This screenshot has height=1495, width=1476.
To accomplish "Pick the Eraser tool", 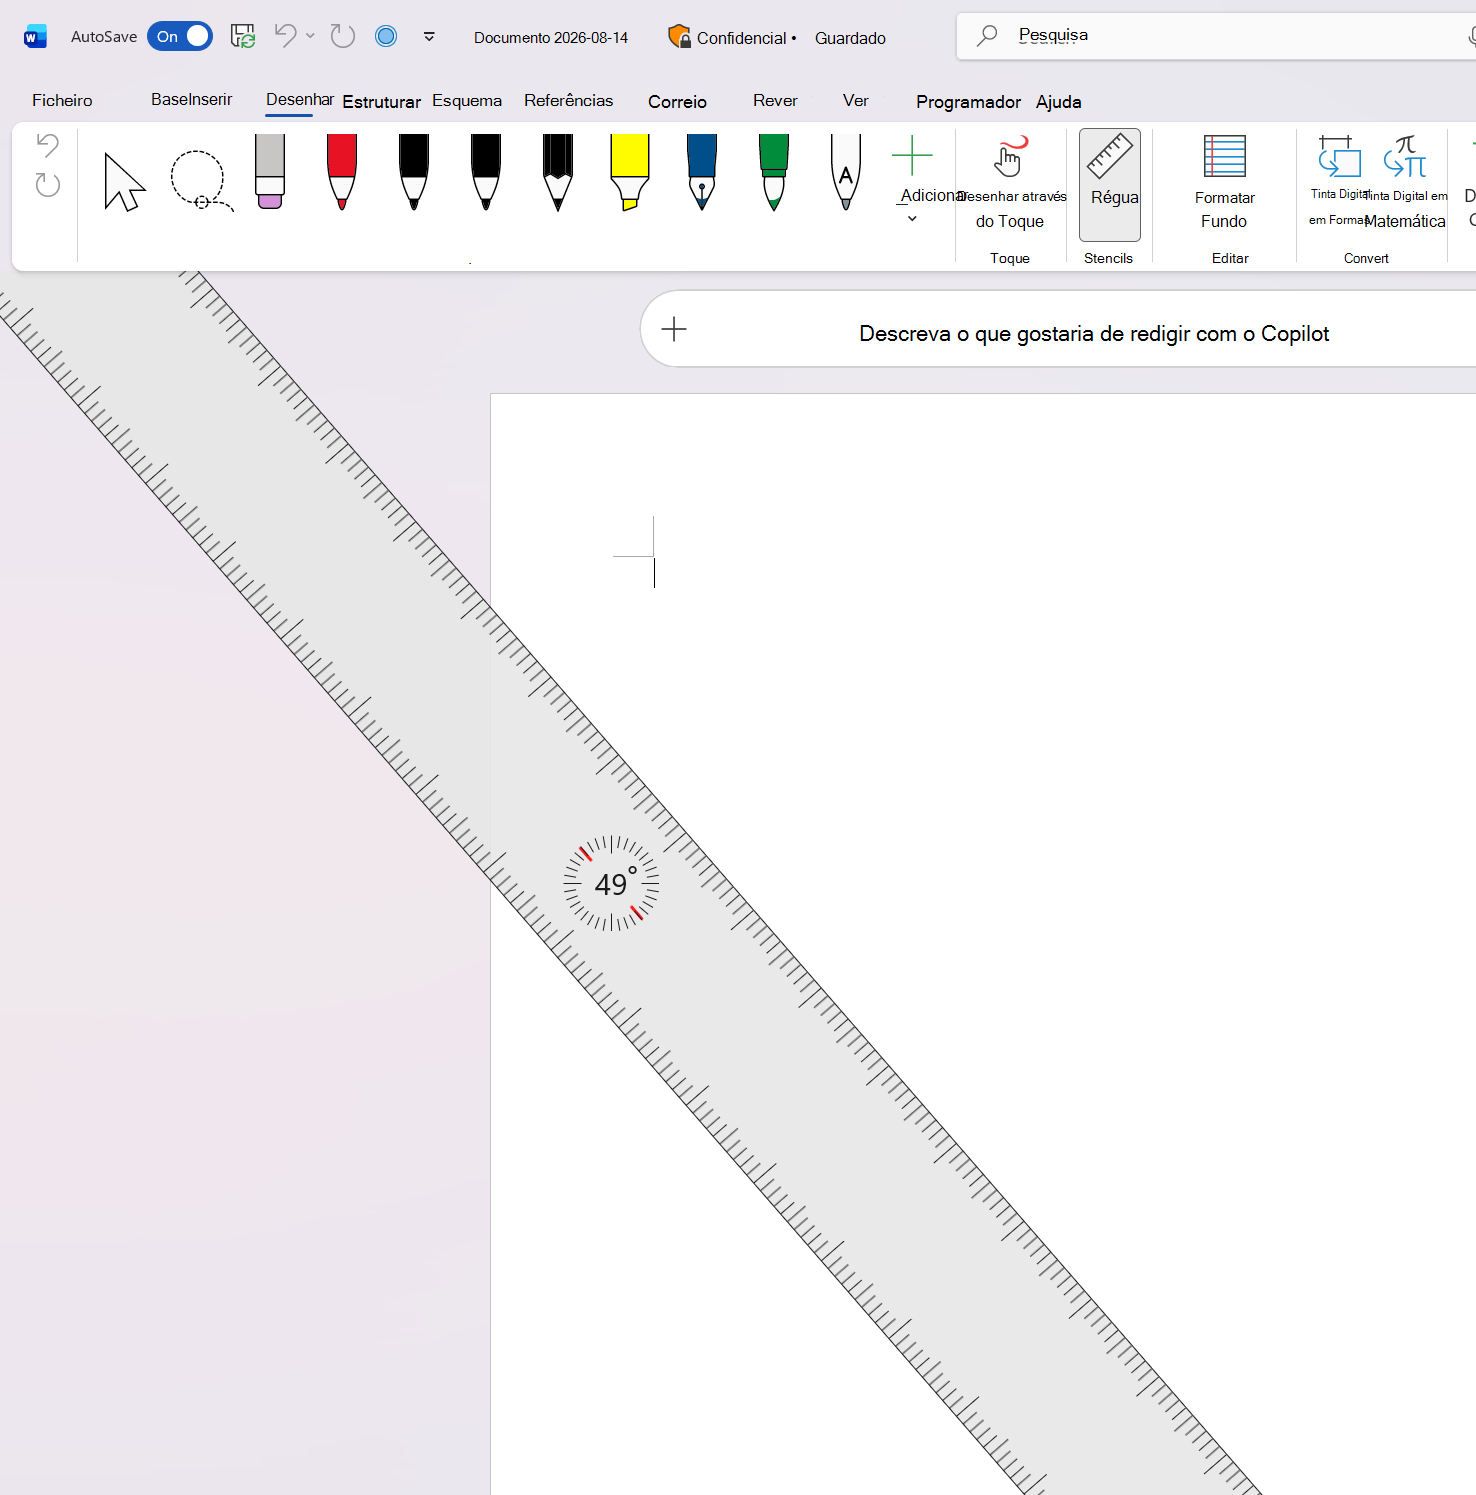I will (x=270, y=172).
